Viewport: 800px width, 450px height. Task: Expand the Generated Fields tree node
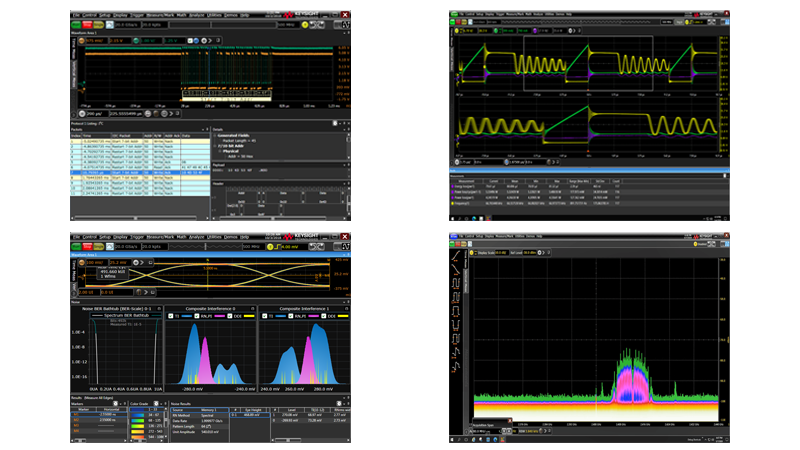pos(214,135)
